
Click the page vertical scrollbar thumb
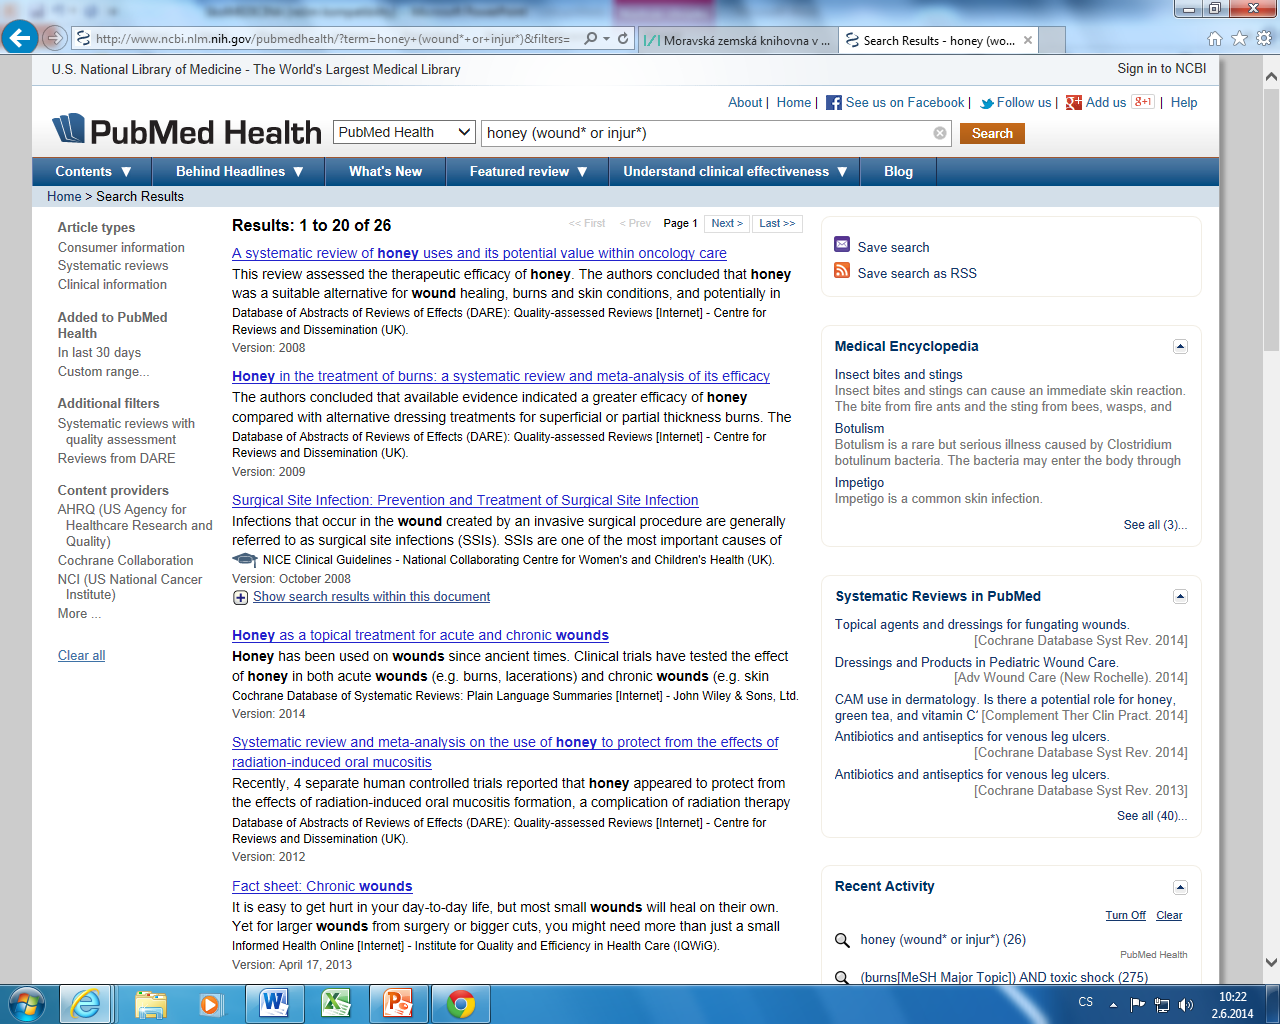(x=1271, y=218)
